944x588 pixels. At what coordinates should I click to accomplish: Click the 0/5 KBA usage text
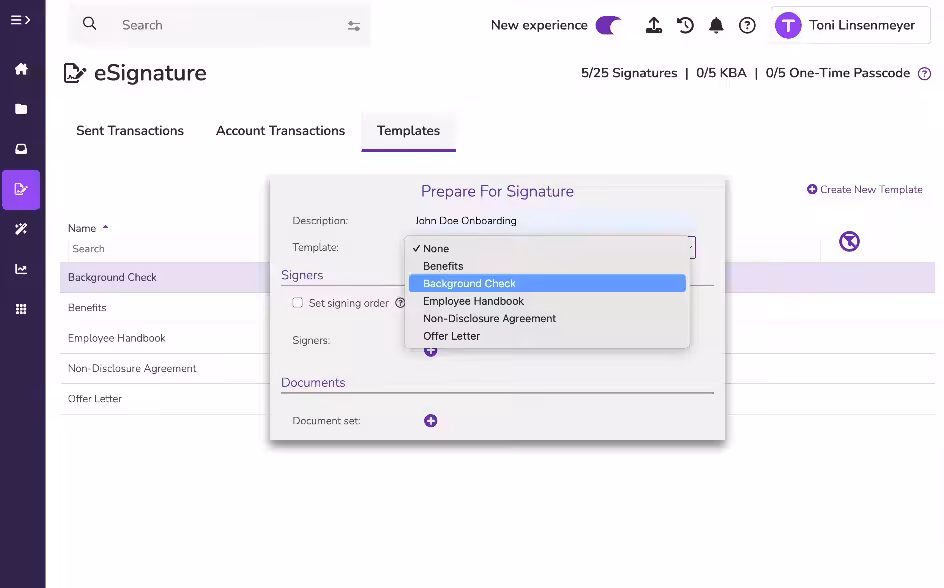721,73
